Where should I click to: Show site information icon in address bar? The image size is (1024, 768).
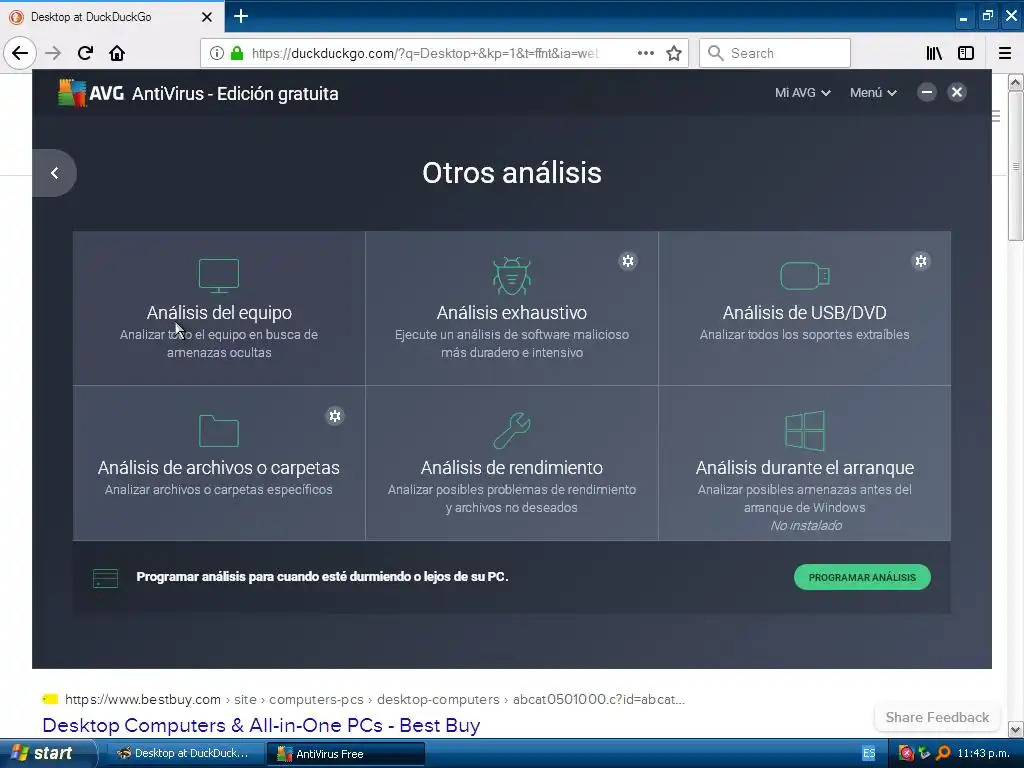(x=217, y=53)
